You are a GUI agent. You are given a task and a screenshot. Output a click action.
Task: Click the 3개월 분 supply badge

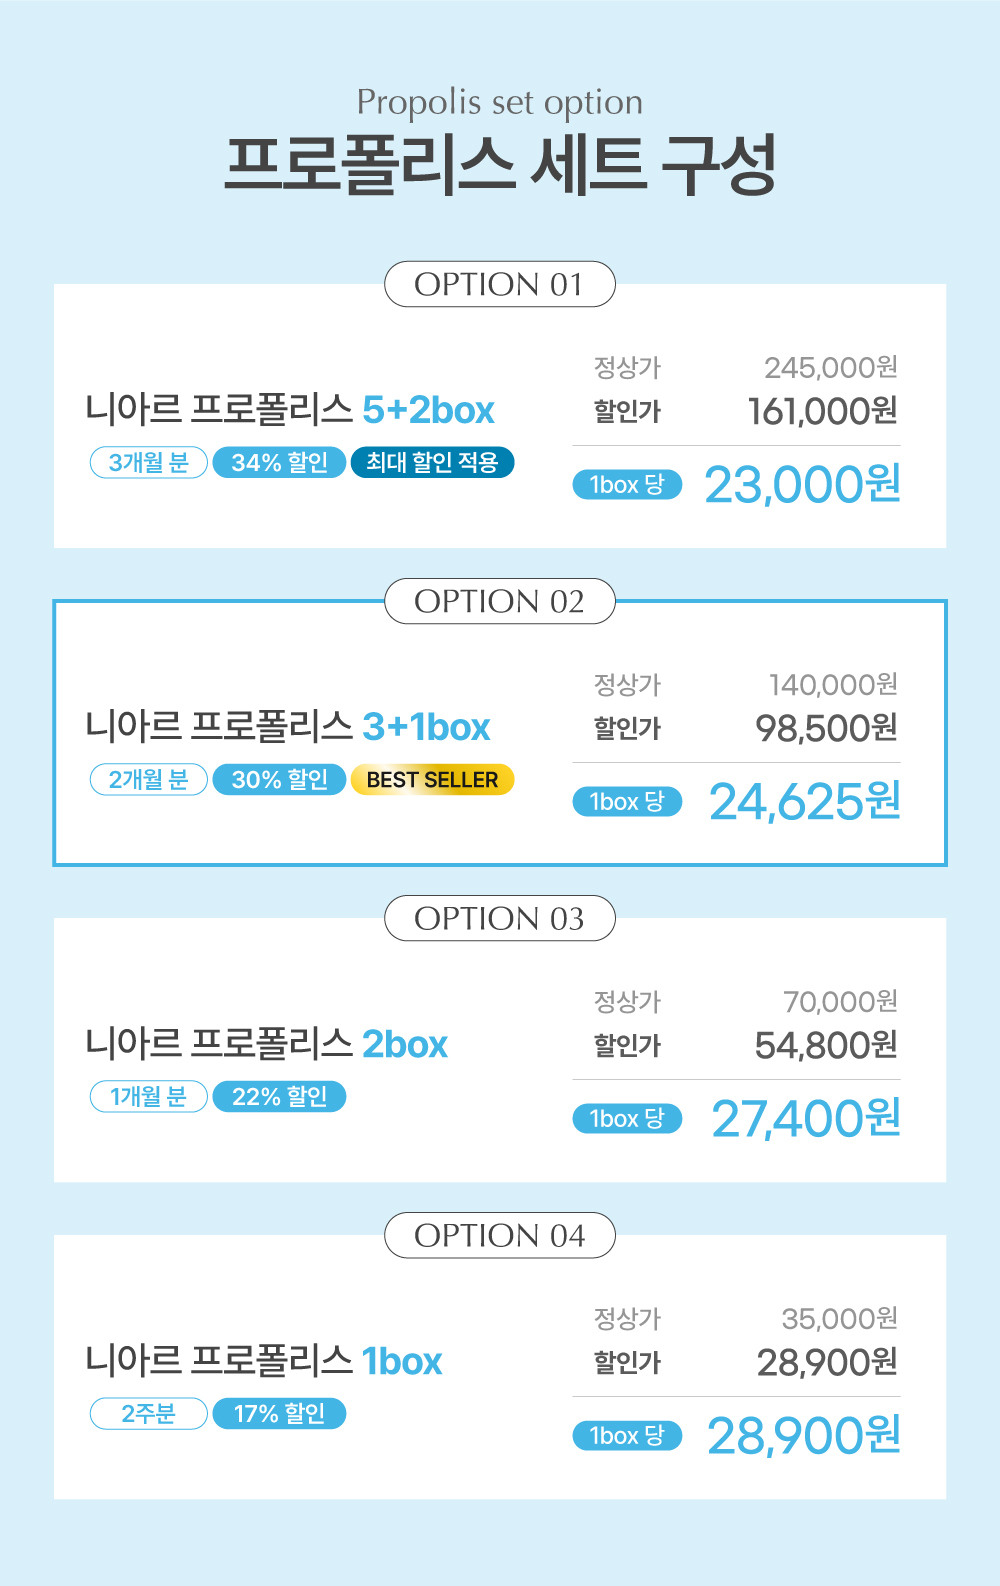(149, 463)
